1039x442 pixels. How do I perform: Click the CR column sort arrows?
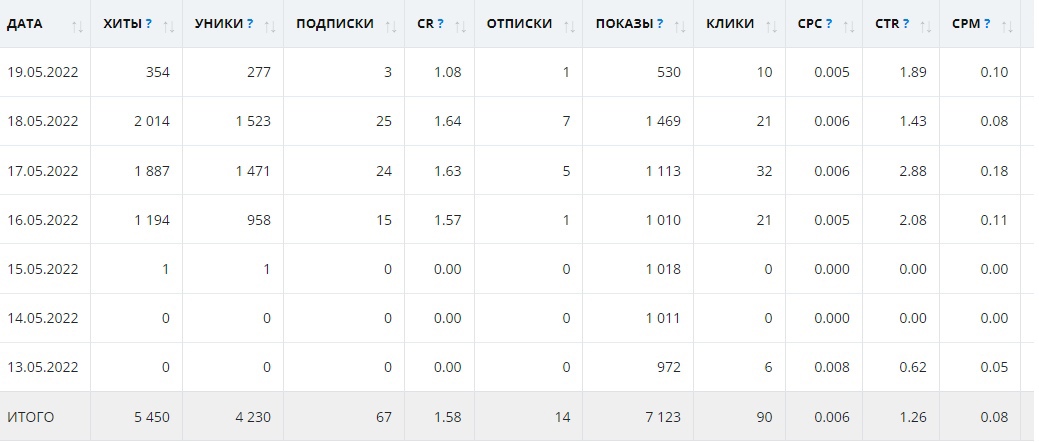pyautogui.click(x=460, y=25)
